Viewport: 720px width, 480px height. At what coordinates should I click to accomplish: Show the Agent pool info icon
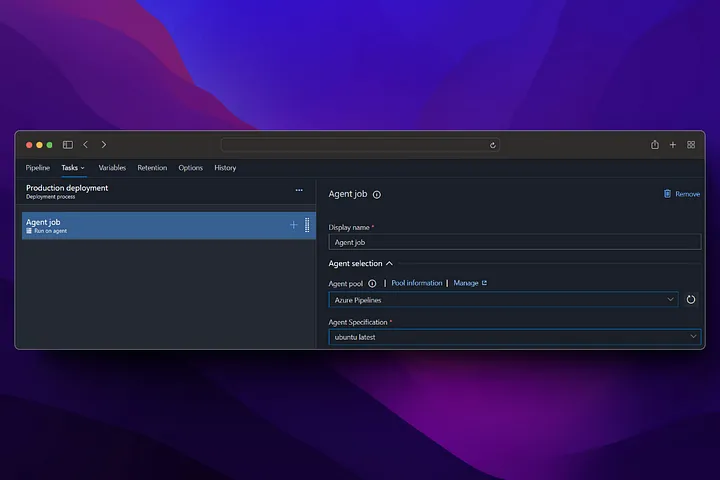click(x=372, y=284)
